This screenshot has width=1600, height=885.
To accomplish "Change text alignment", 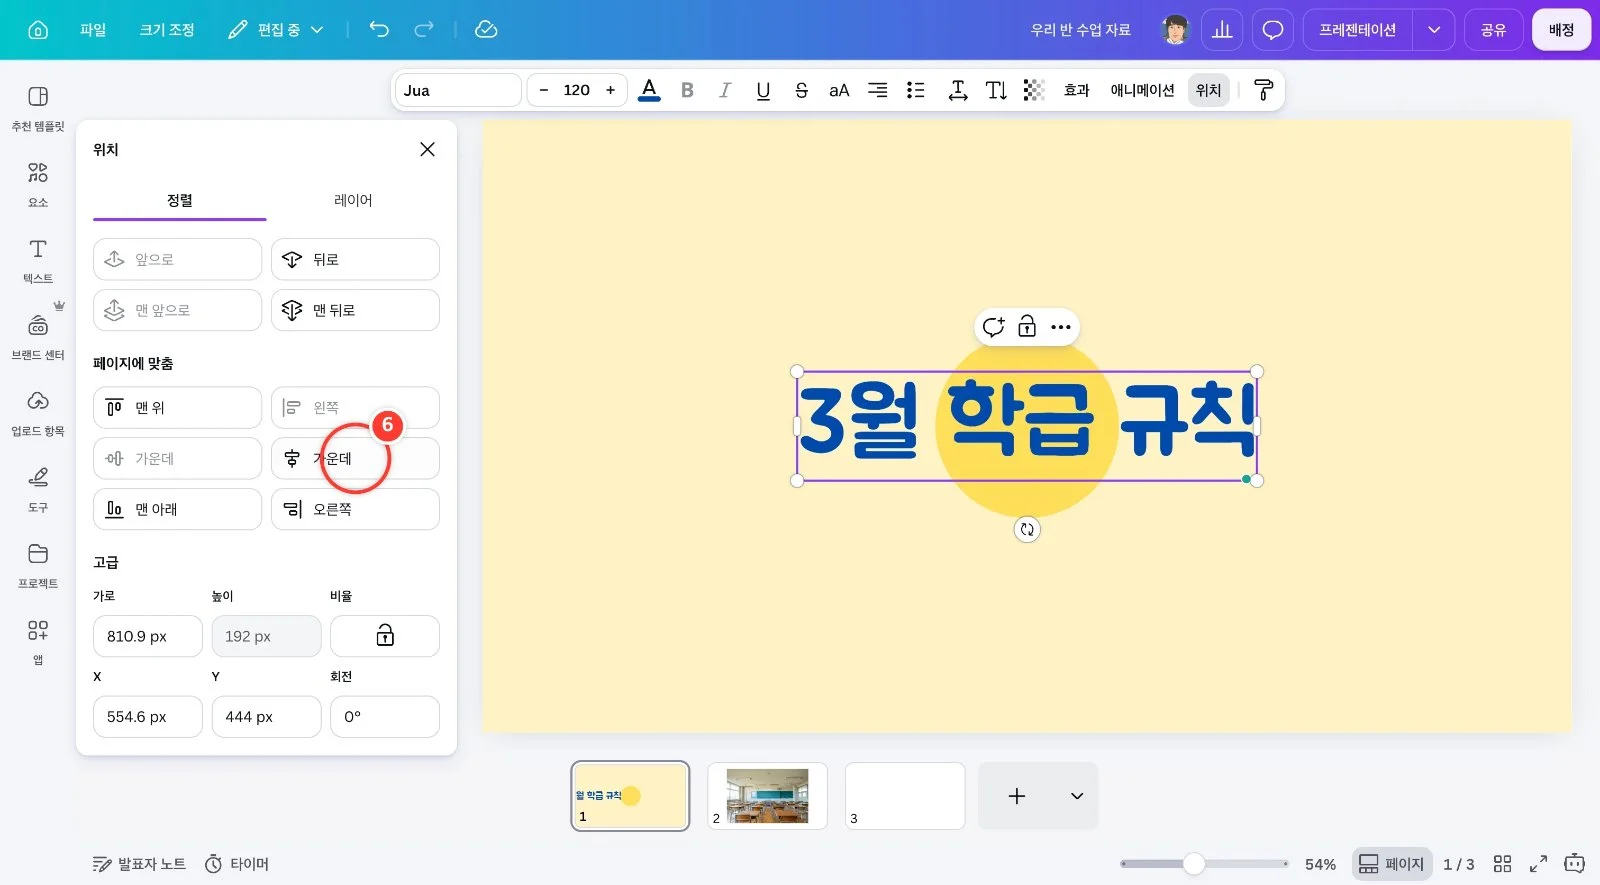I will 877,90.
